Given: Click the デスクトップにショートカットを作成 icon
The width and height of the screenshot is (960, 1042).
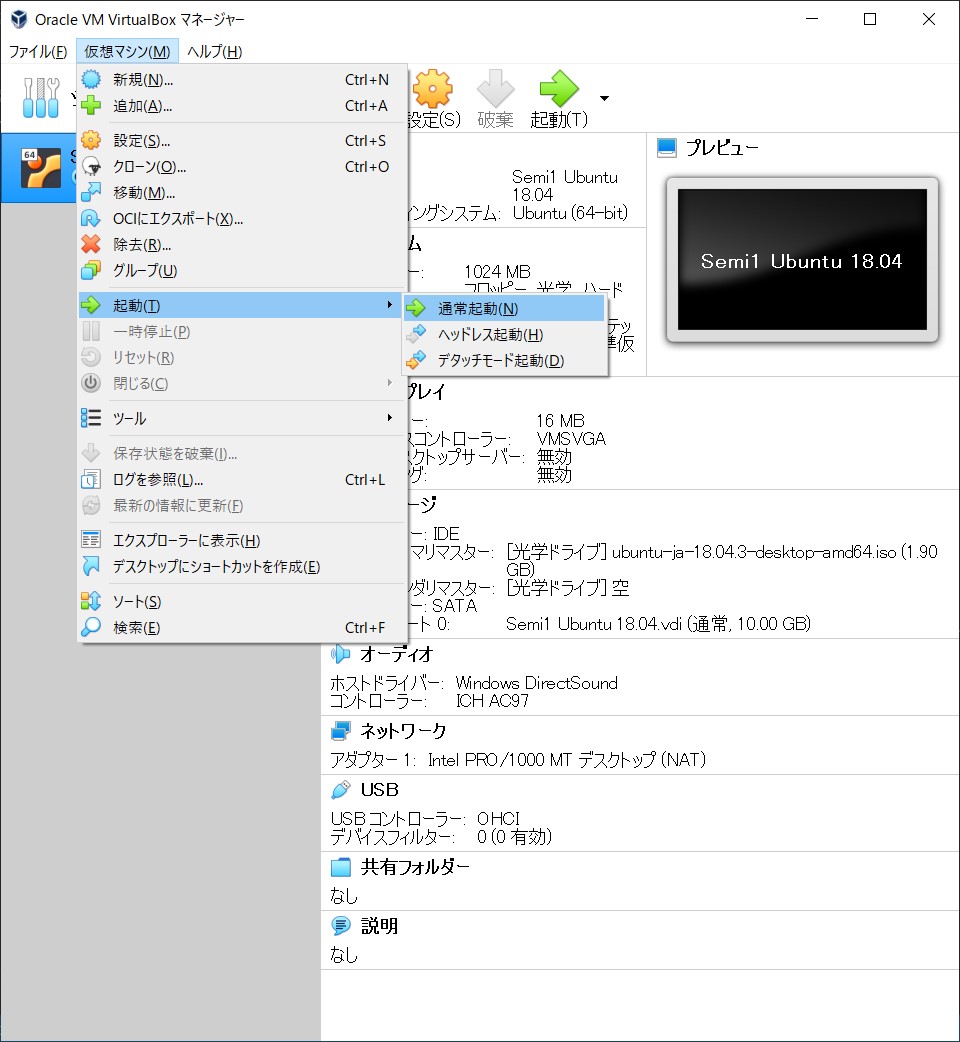Looking at the screenshot, I should pos(91,566).
